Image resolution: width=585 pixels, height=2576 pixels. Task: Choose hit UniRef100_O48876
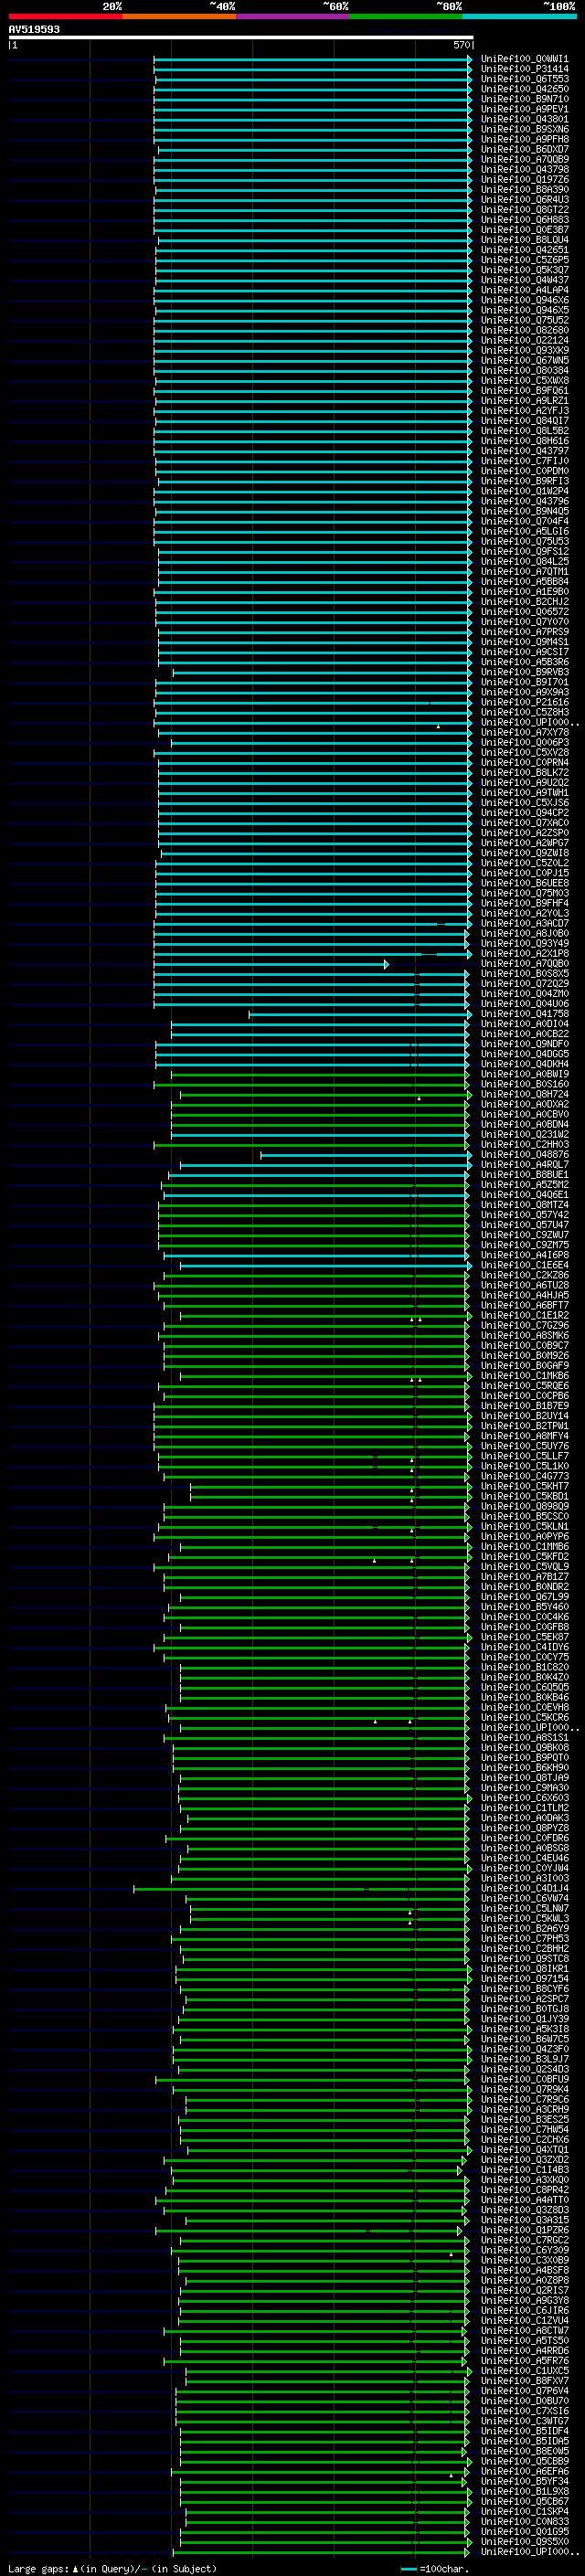[525, 1155]
